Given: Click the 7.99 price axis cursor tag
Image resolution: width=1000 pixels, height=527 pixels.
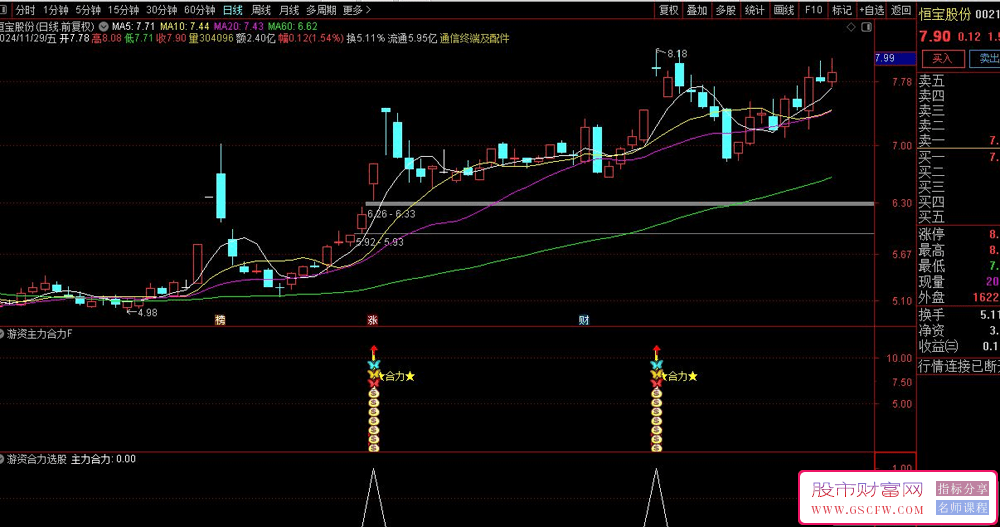Looking at the screenshot, I should [x=894, y=58].
